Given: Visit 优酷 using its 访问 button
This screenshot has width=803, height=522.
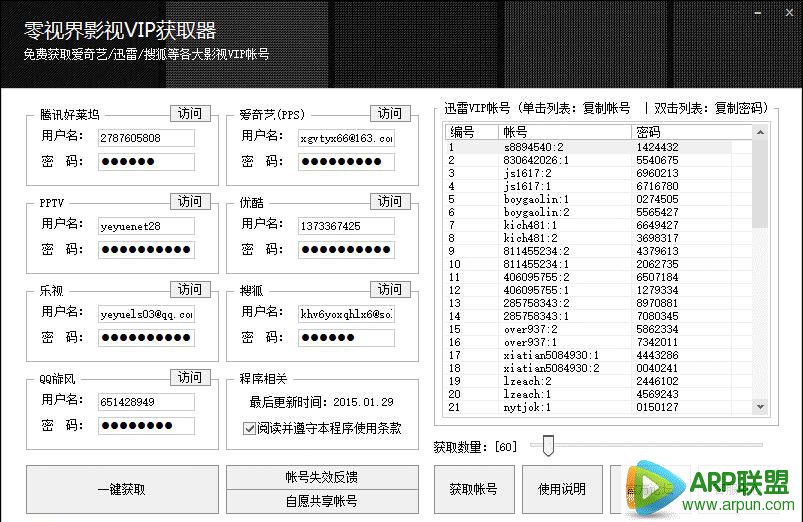Looking at the screenshot, I should click(390, 201).
